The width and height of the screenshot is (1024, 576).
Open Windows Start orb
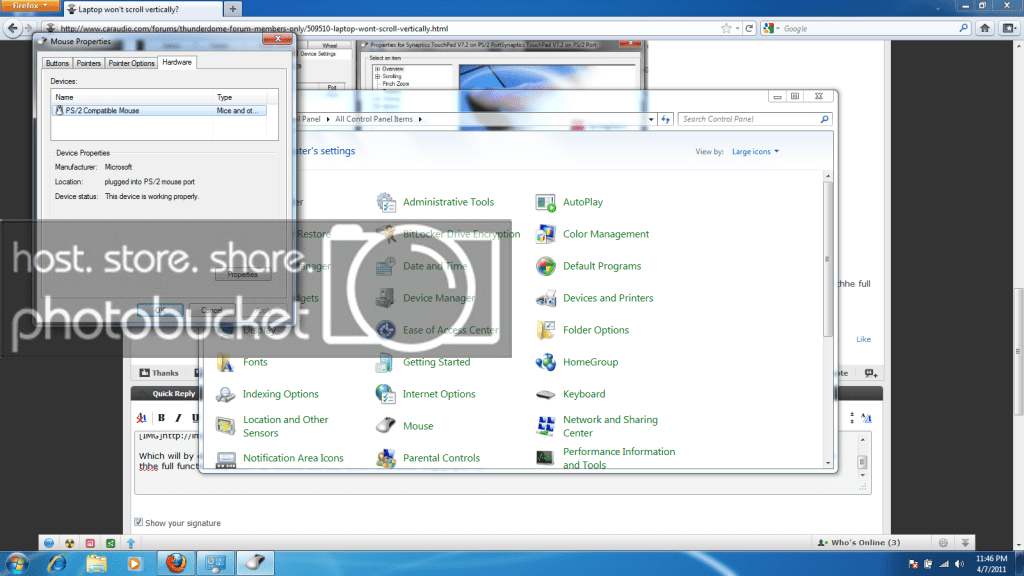[16, 563]
